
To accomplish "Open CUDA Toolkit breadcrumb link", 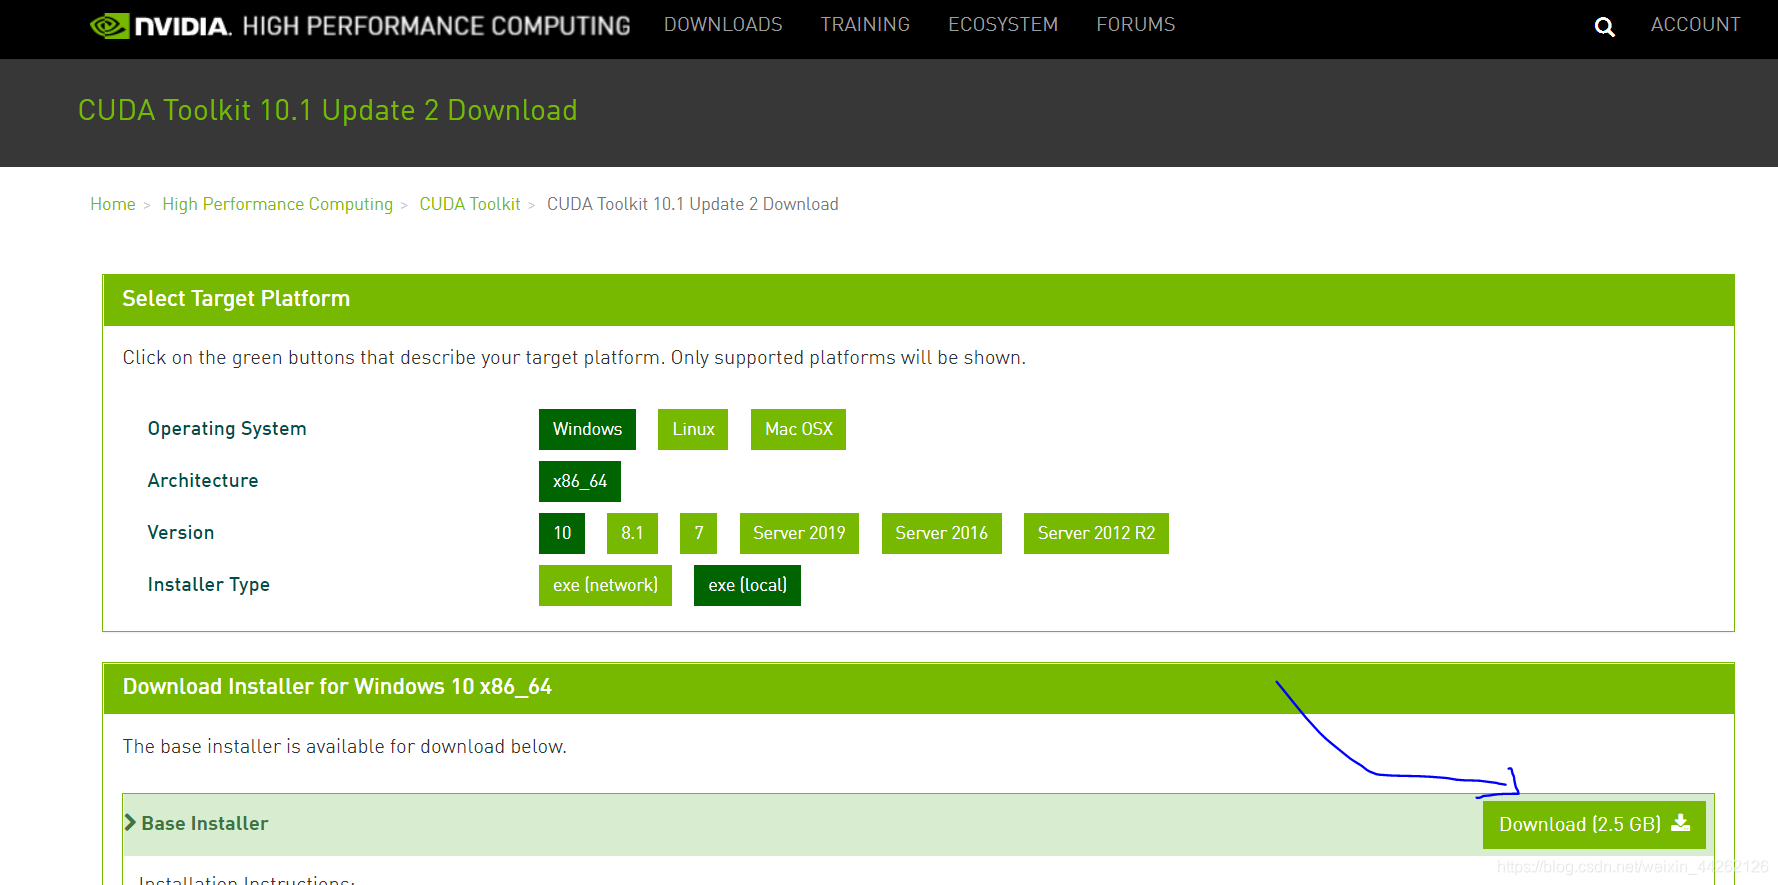I will pyautogui.click(x=470, y=204).
